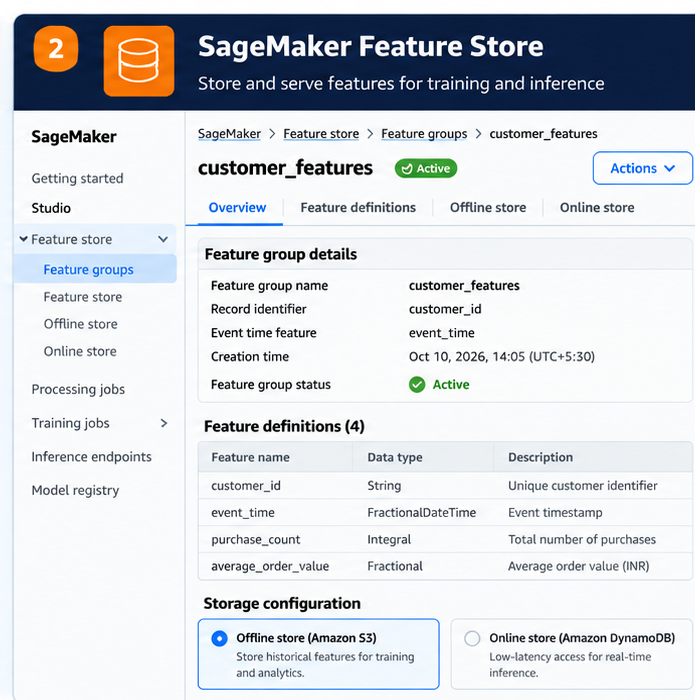Click the 'Total number of purchases' description
Screen dimensions: 695x700
tap(582, 540)
